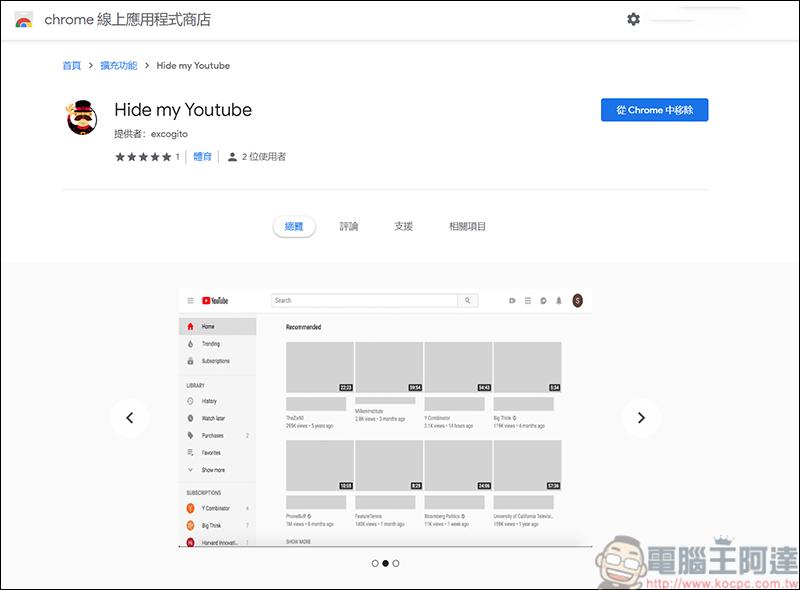Viewport: 800px width, 590px height.
Task: Click the five-star rating
Action: pos(143,157)
